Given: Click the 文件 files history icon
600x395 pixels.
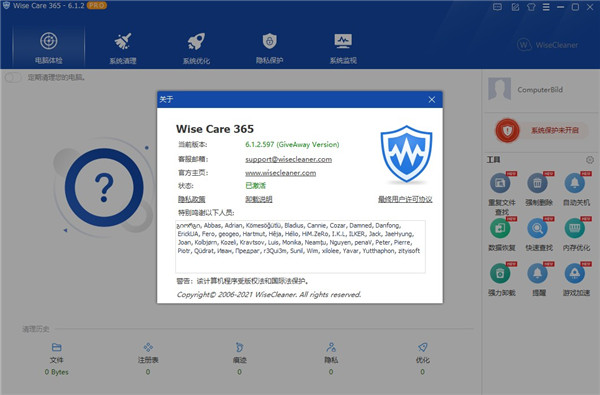Looking at the screenshot, I should click(56, 347).
